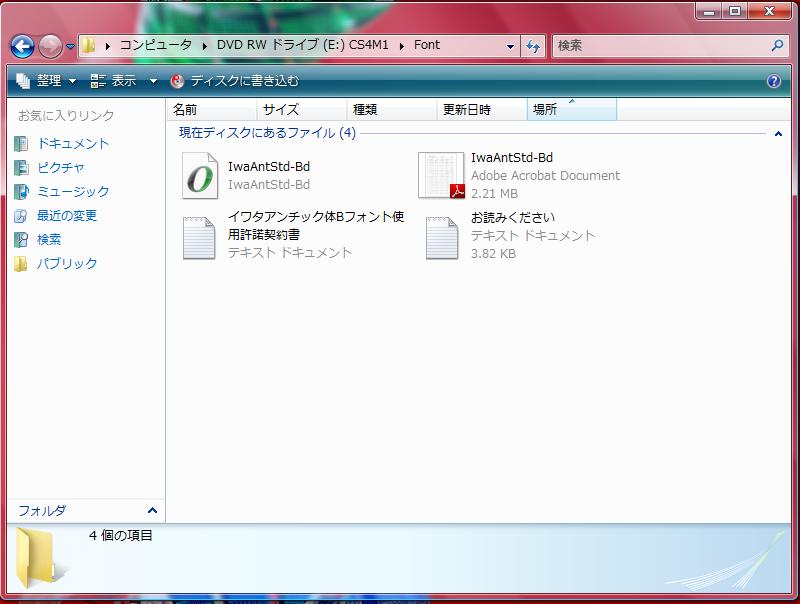
Task: Select the IwaAntStd-Bd OpenType font file icon
Action: pos(199,175)
